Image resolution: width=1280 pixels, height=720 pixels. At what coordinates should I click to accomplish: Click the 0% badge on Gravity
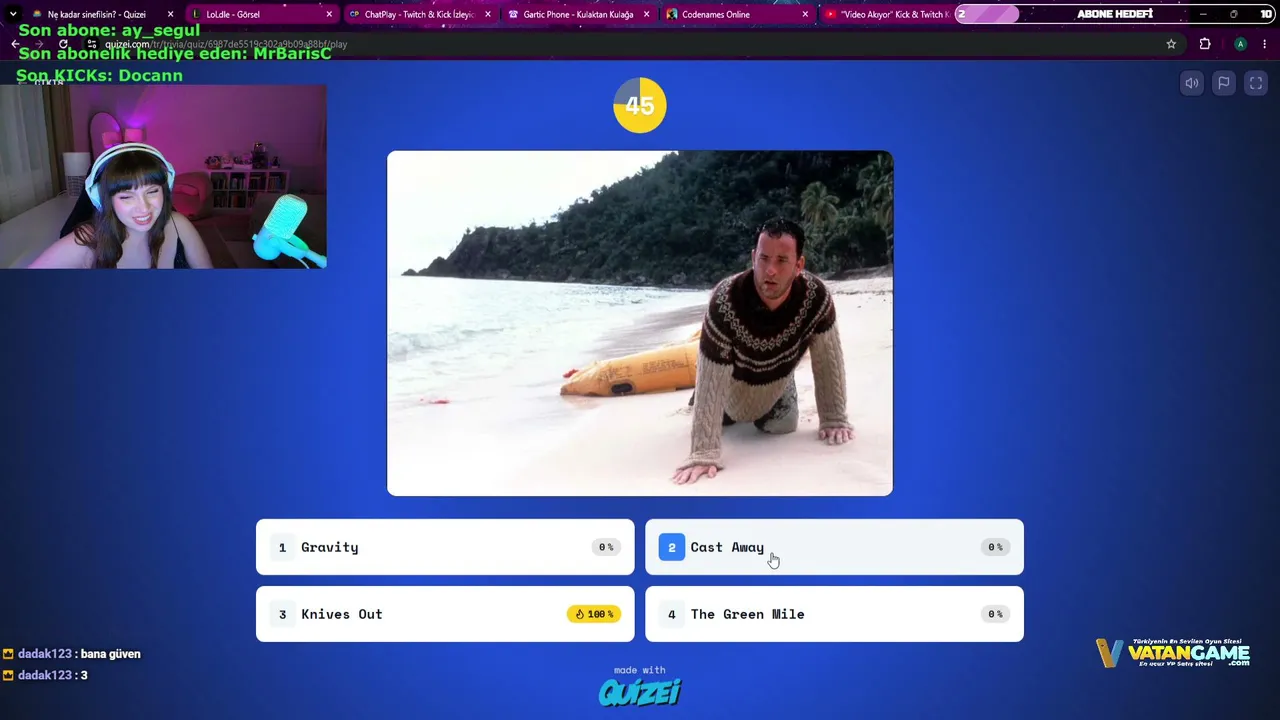[x=606, y=547]
